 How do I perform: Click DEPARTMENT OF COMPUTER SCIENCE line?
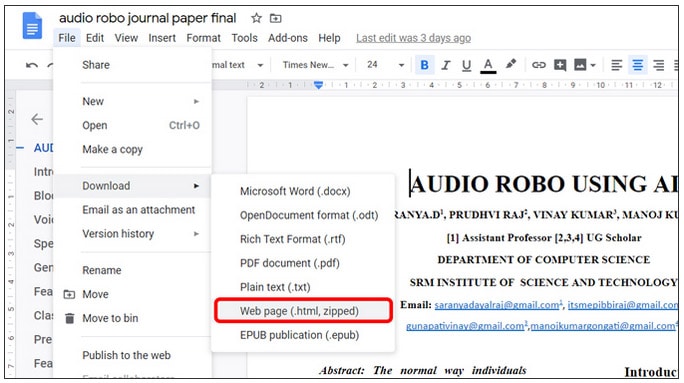(x=544, y=260)
